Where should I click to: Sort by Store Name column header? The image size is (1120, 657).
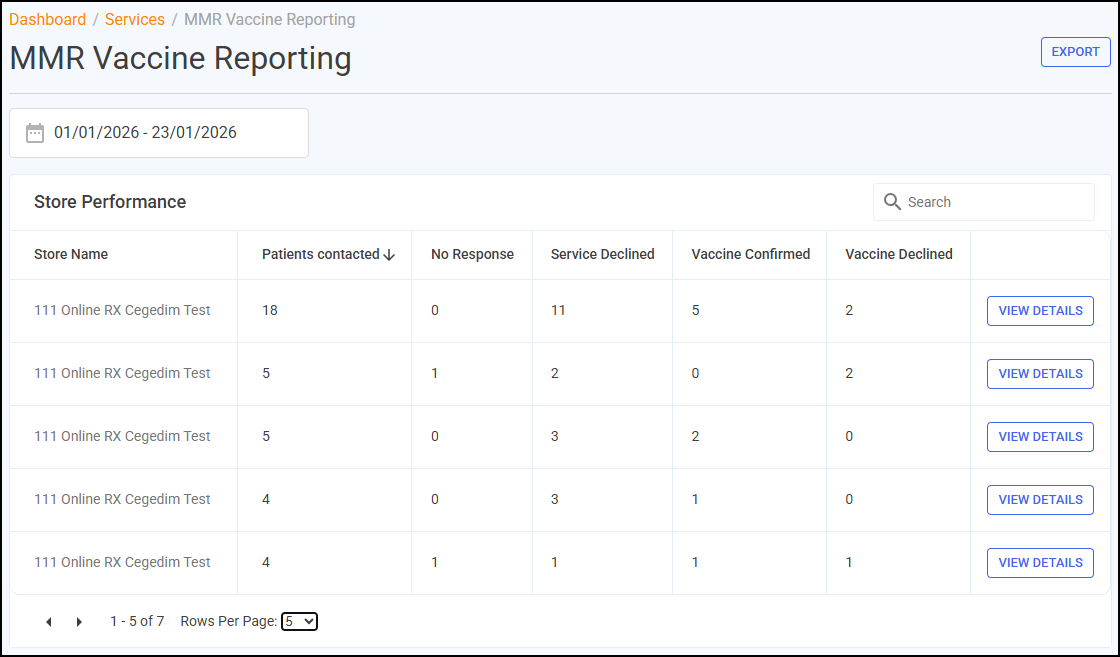pyautogui.click(x=71, y=254)
